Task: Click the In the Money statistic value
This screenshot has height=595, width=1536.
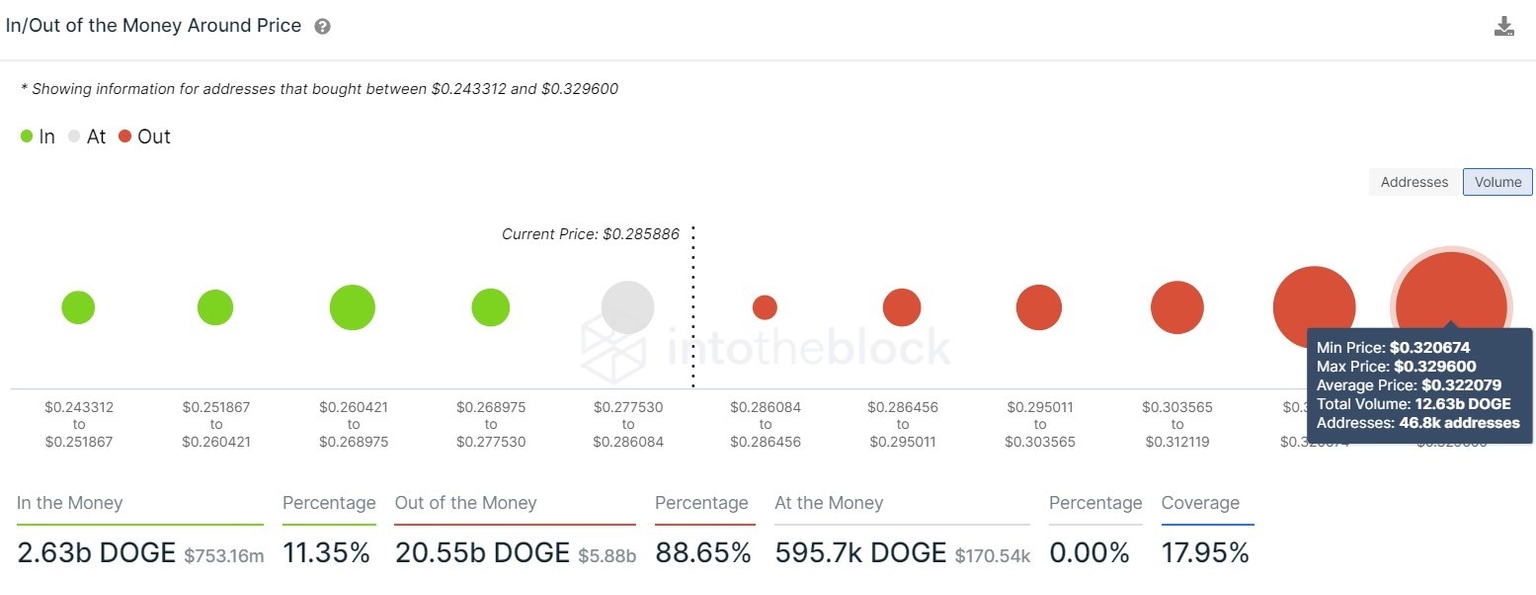Action: 96,552
